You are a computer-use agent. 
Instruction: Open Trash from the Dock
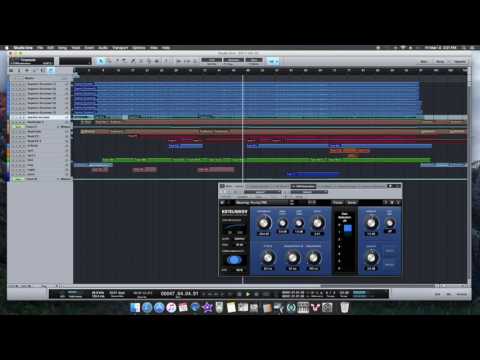pos(344,307)
